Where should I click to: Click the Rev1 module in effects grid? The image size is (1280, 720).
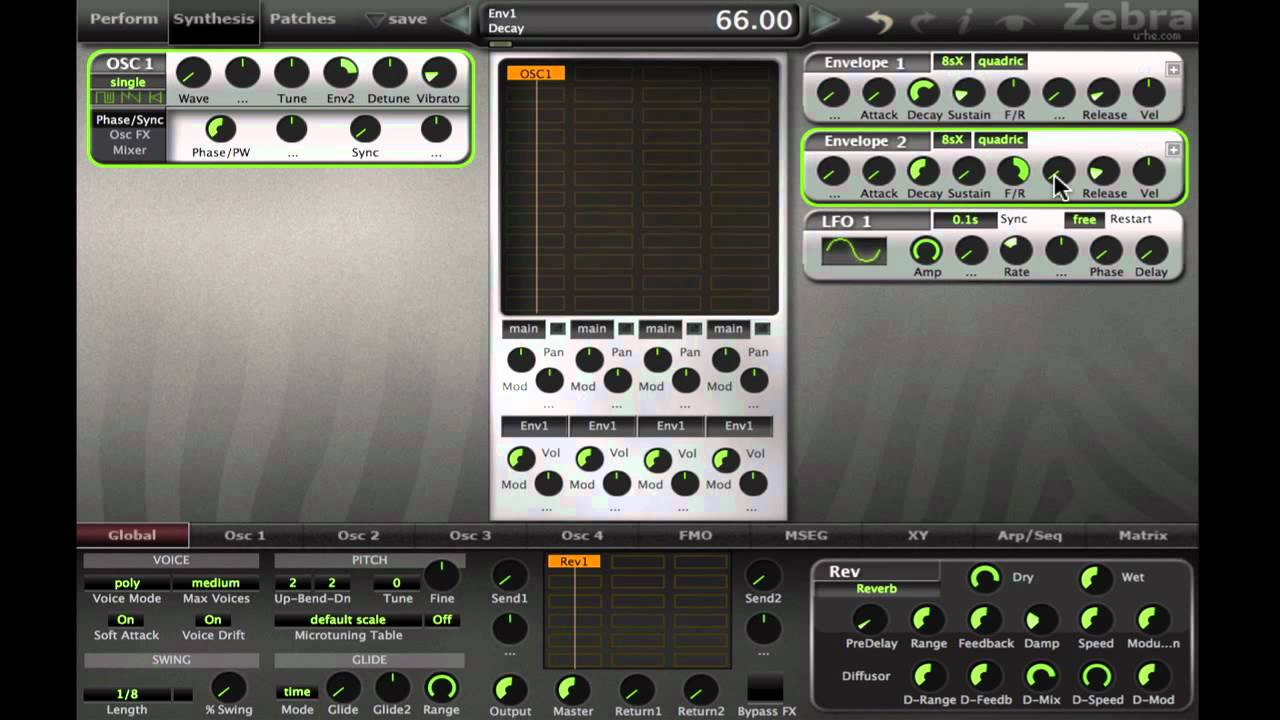pyautogui.click(x=574, y=561)
